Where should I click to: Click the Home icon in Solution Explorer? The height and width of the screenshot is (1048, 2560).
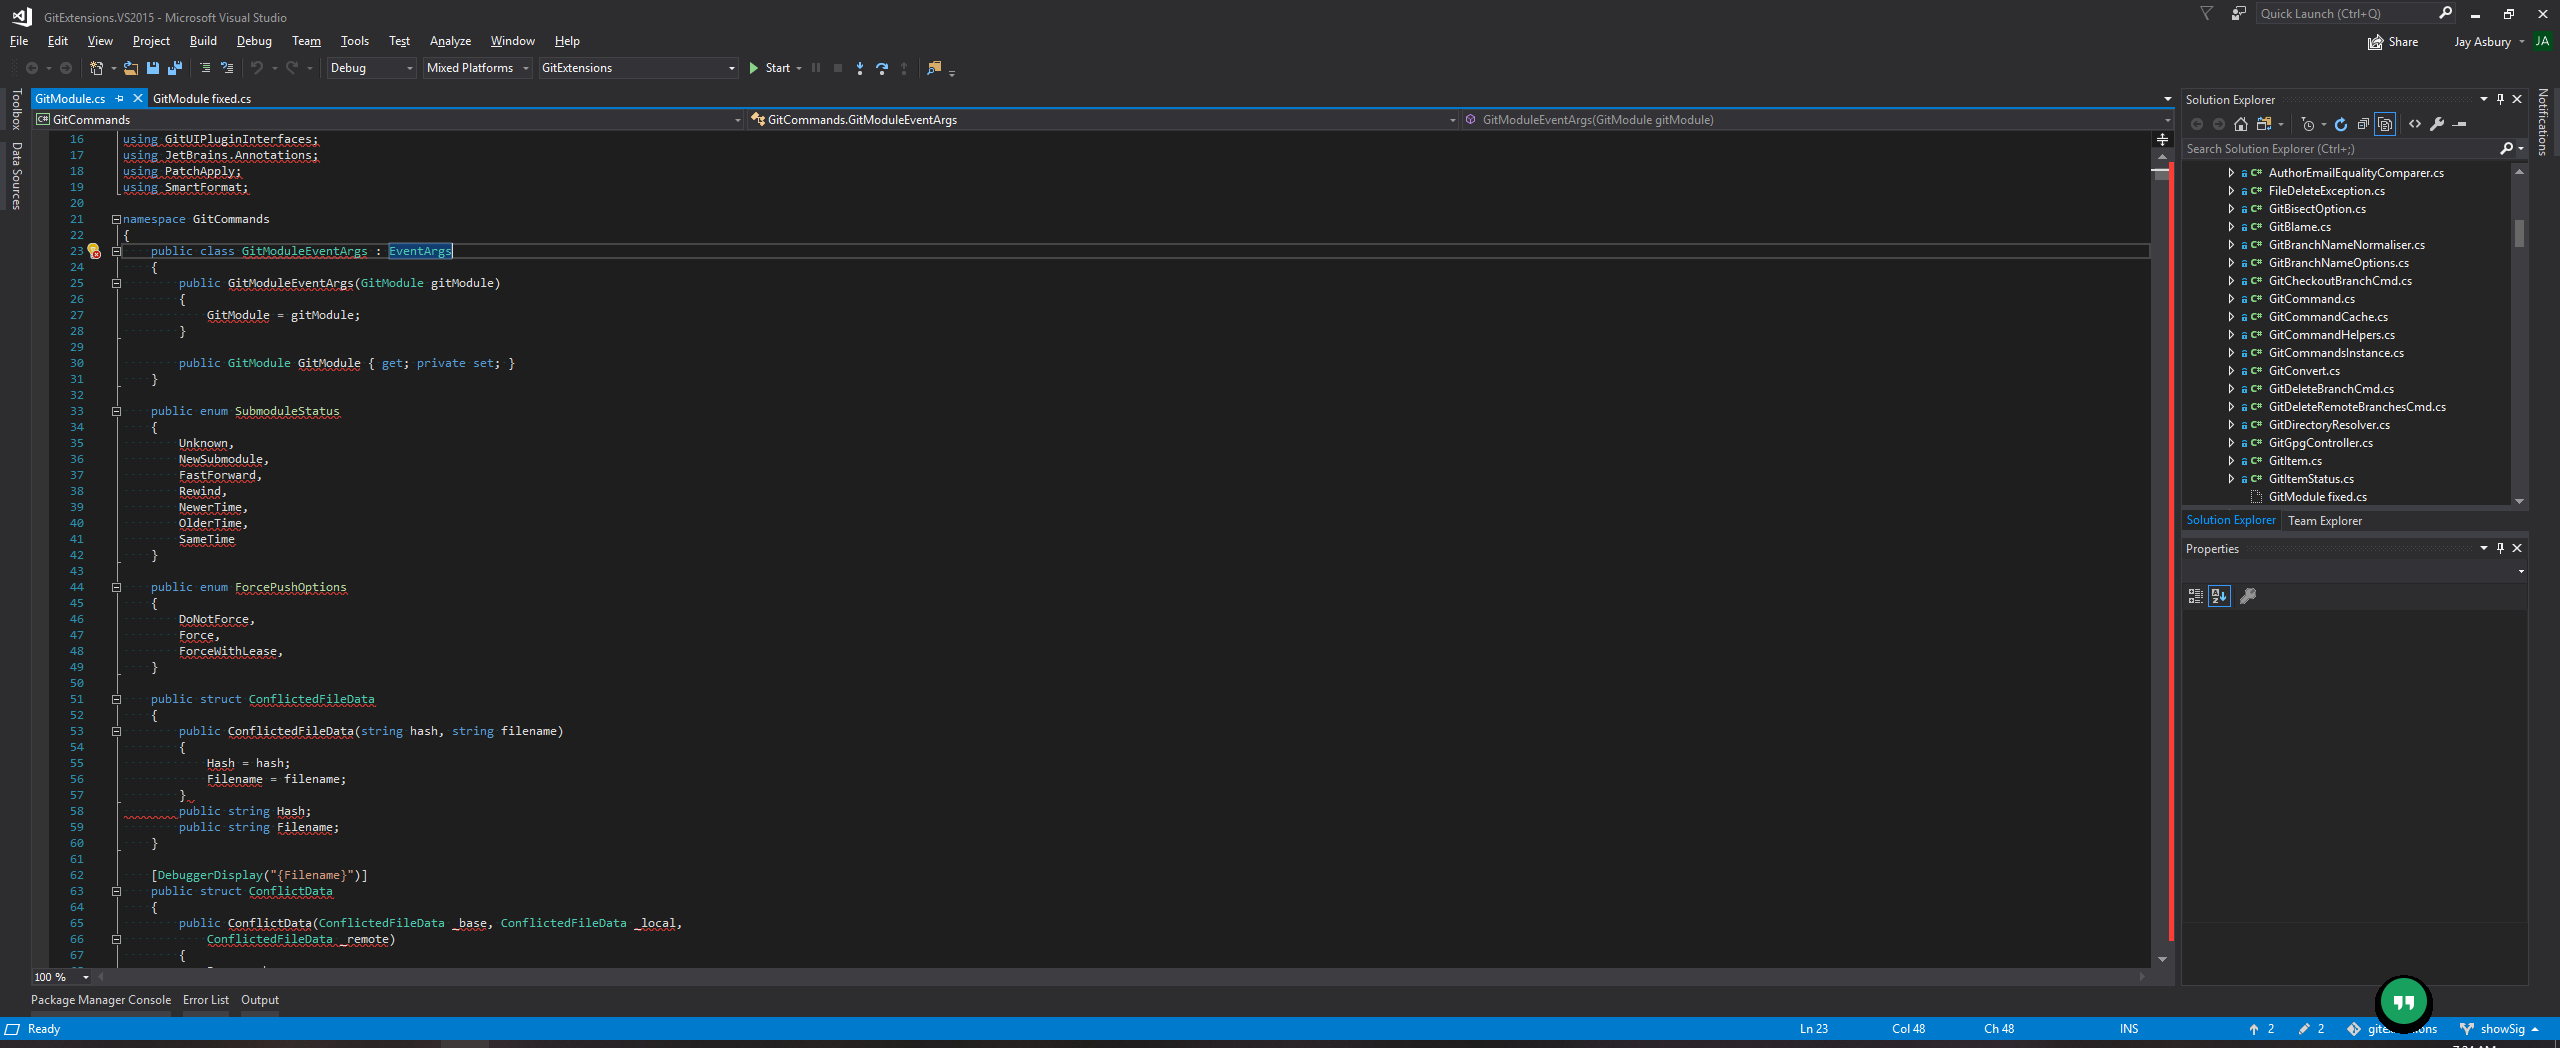2241,124
